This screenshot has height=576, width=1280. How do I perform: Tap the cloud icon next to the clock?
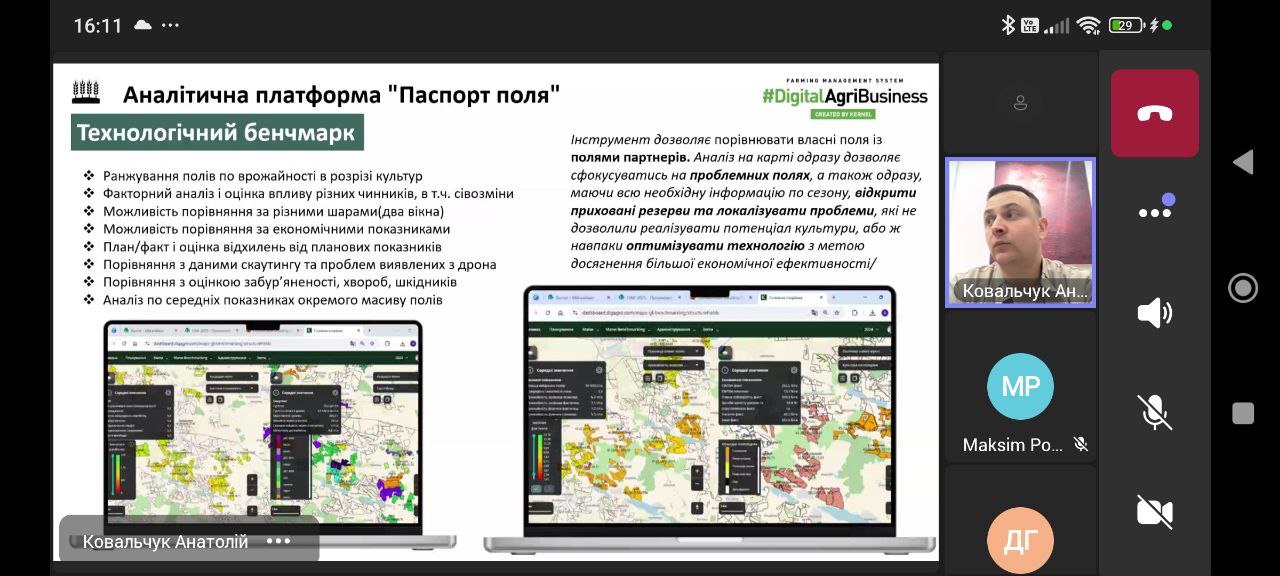pos(142,25)
